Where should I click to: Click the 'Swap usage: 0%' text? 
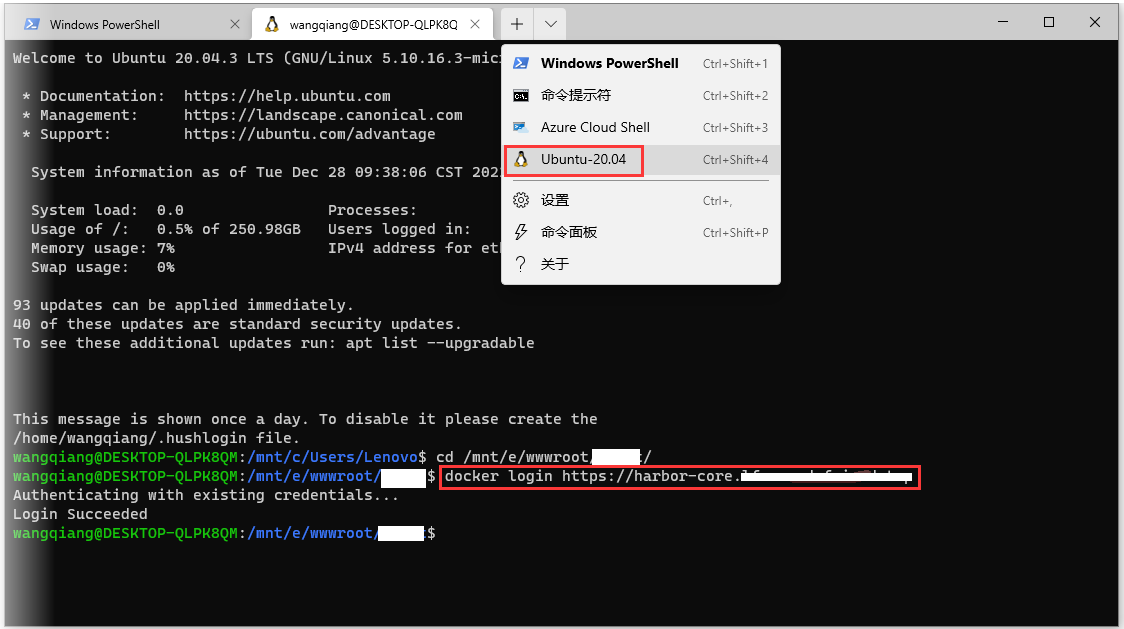tap(103, 267)
